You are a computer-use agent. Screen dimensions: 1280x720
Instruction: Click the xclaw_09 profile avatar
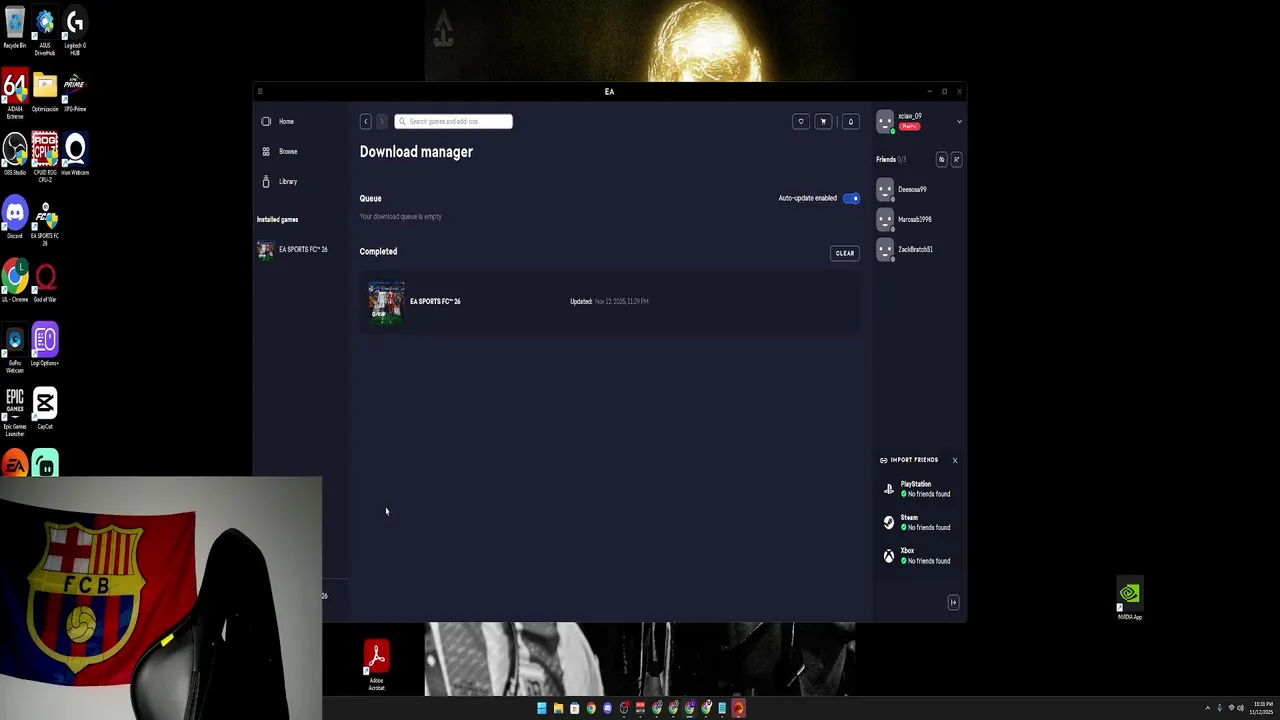[885, 122]
